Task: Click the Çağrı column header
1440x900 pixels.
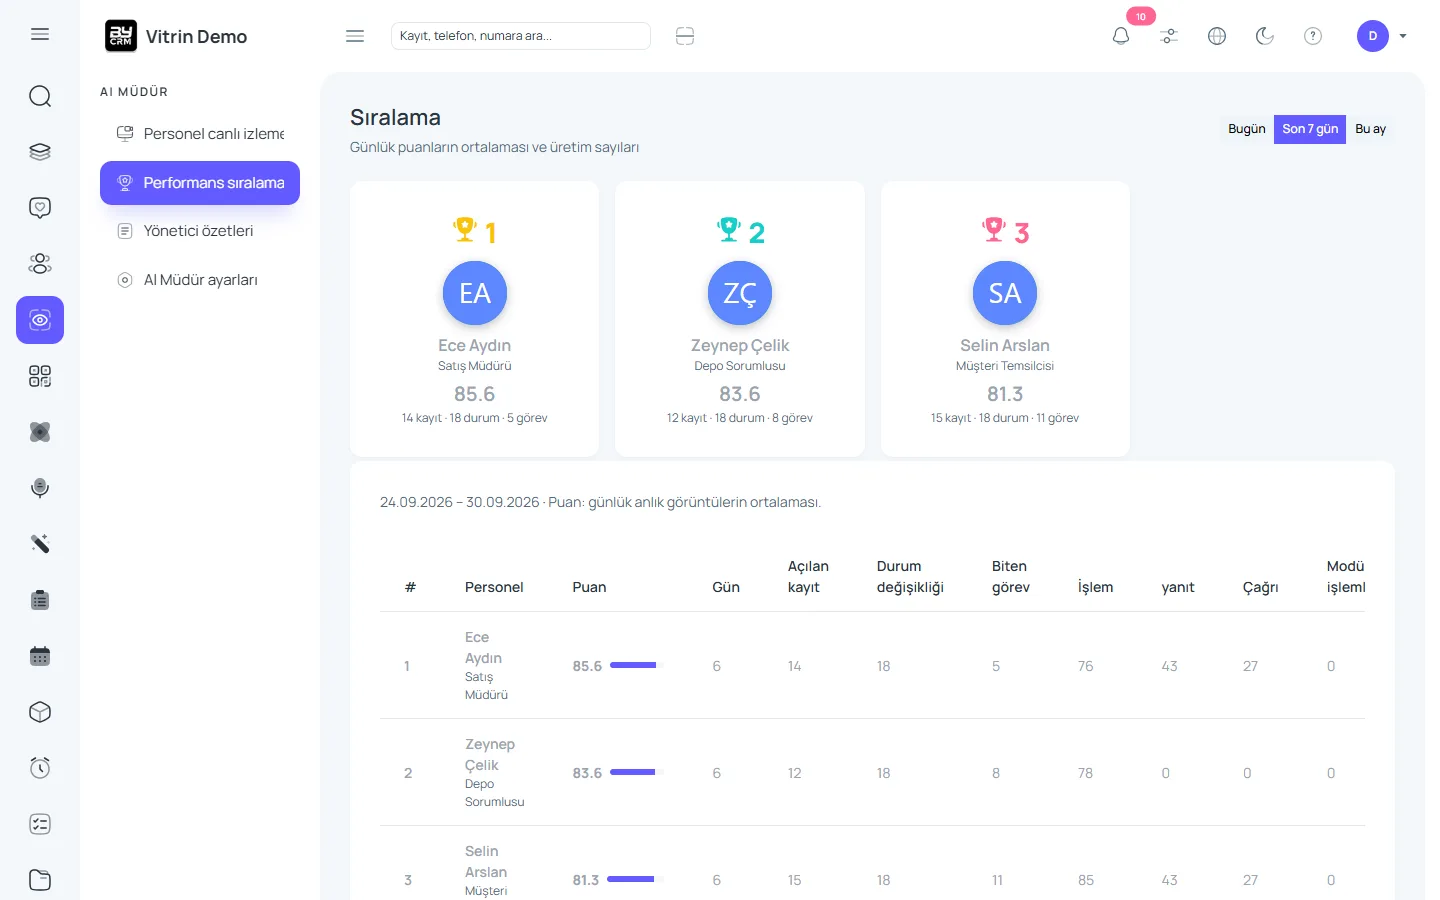Action: (x=1260, y=587)
